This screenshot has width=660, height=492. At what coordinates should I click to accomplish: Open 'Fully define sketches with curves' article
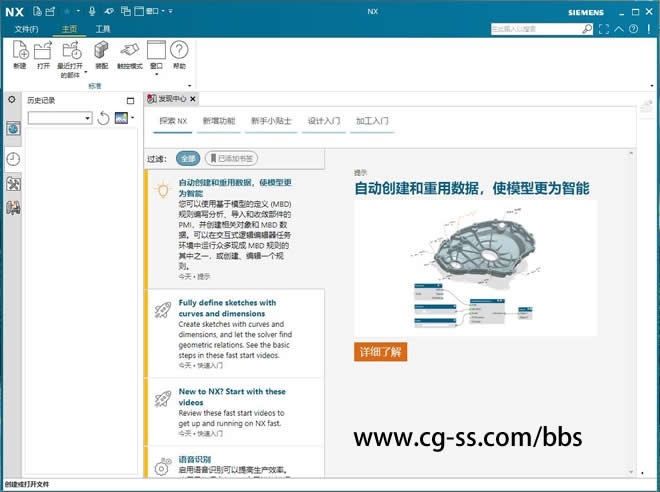(227, 308)
